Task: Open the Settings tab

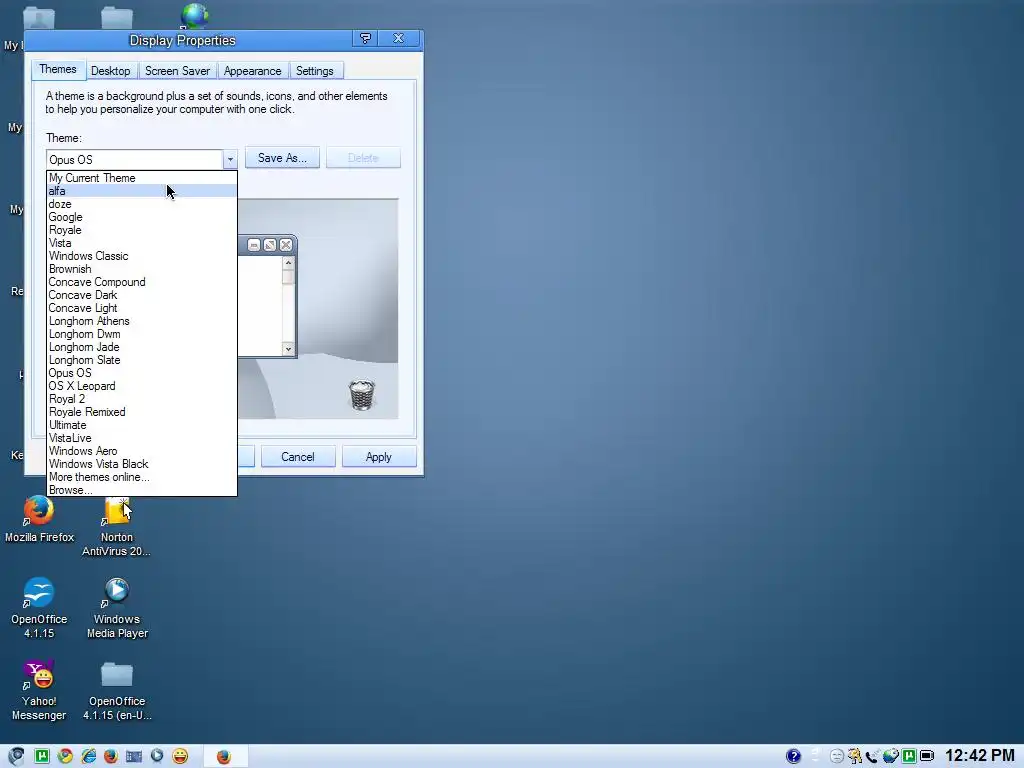Action: [x=315, y=71]
